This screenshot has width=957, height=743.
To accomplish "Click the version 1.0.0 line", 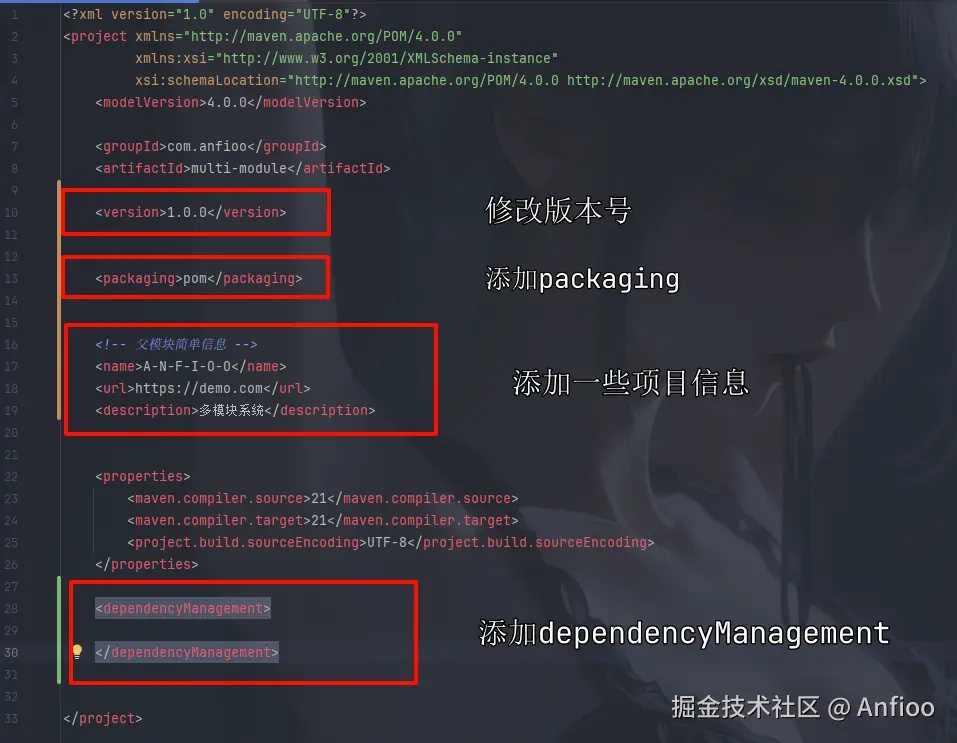I will [190, 212].
